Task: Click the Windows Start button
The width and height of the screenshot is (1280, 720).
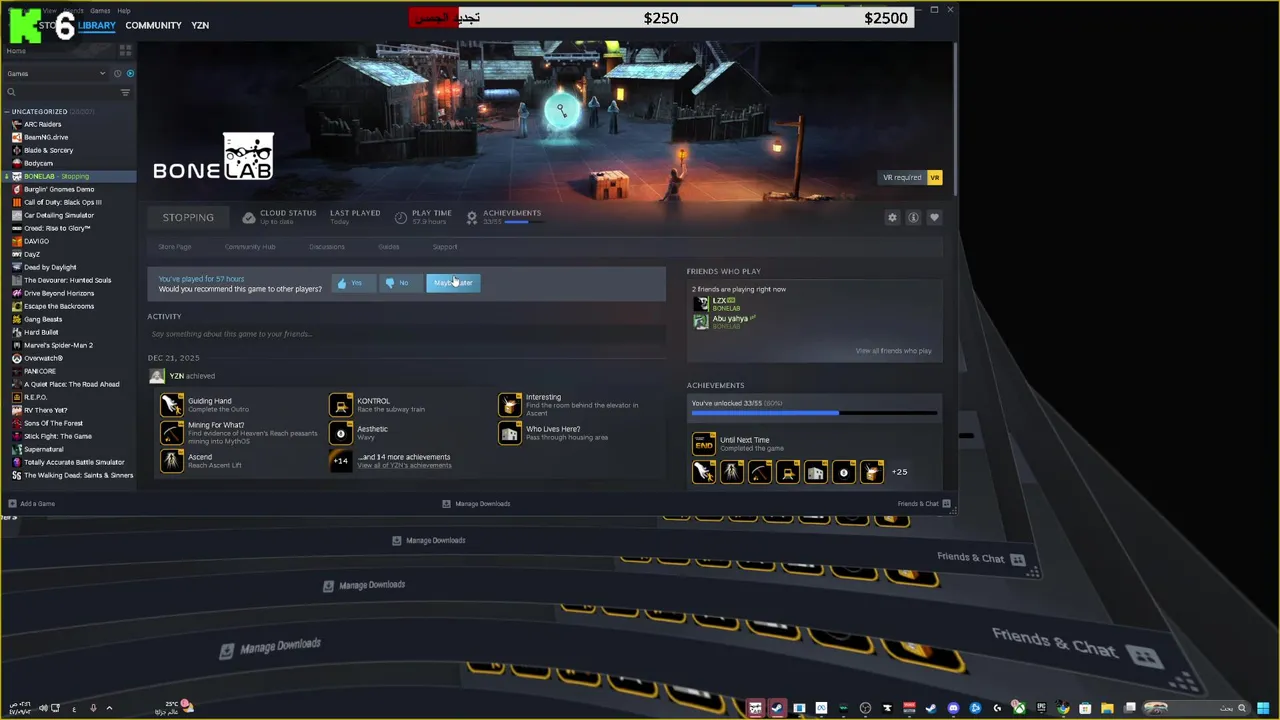Action: click(1263, 708)
